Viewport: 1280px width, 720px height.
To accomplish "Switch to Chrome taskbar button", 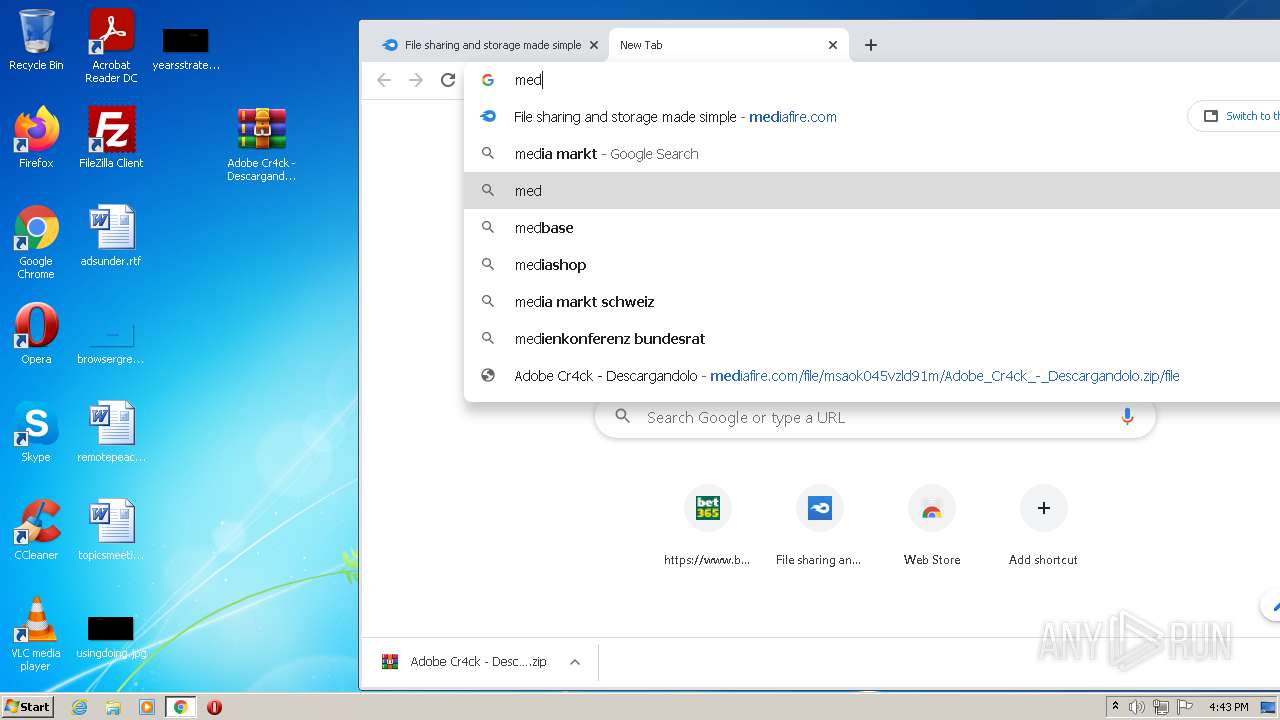I will point(180,707).
